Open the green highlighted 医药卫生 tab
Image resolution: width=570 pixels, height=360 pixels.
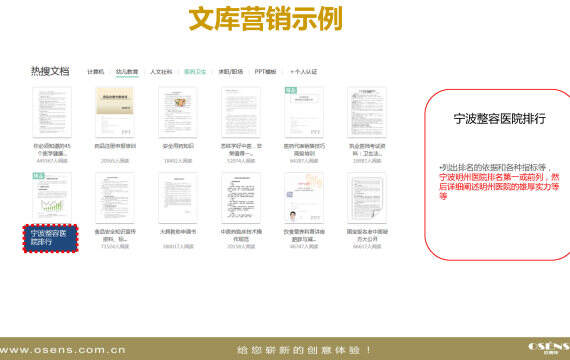click(x=195, y=72)
